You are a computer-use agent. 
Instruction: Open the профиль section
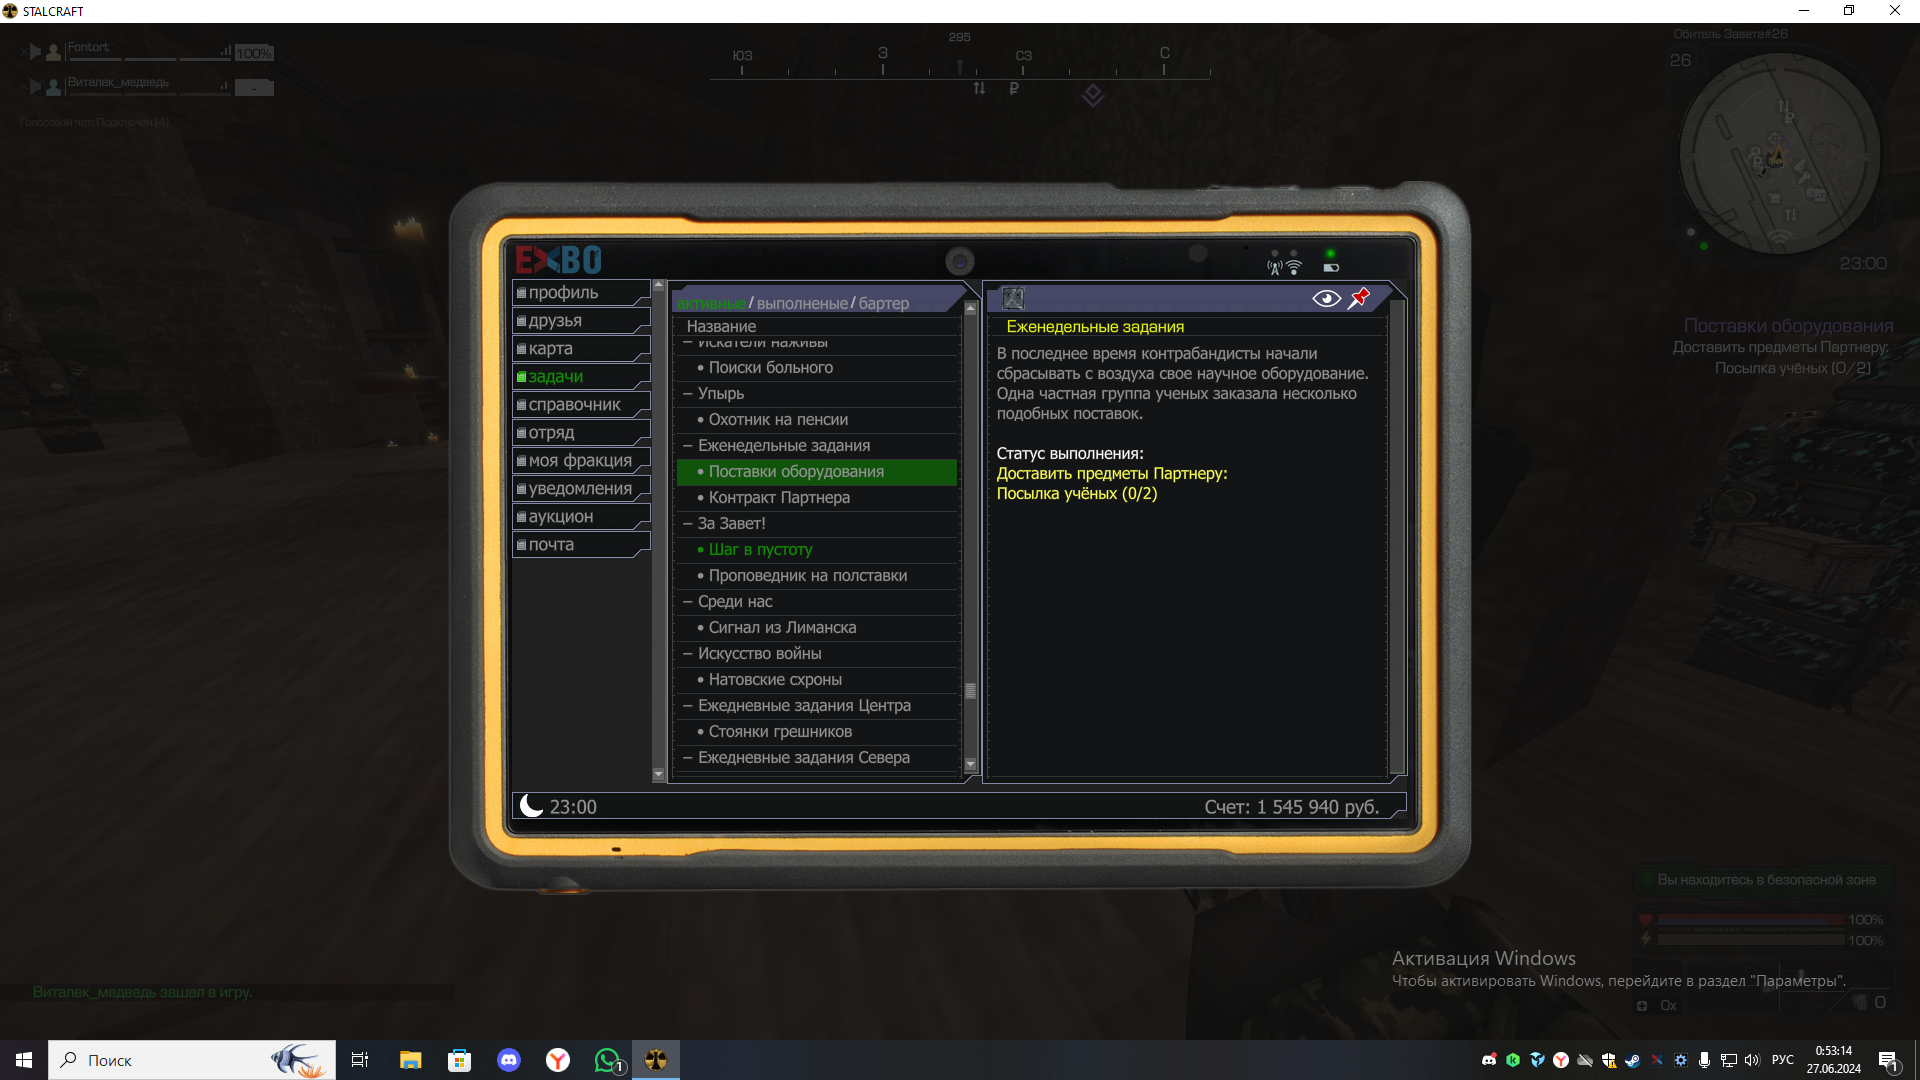coord(581,292)
